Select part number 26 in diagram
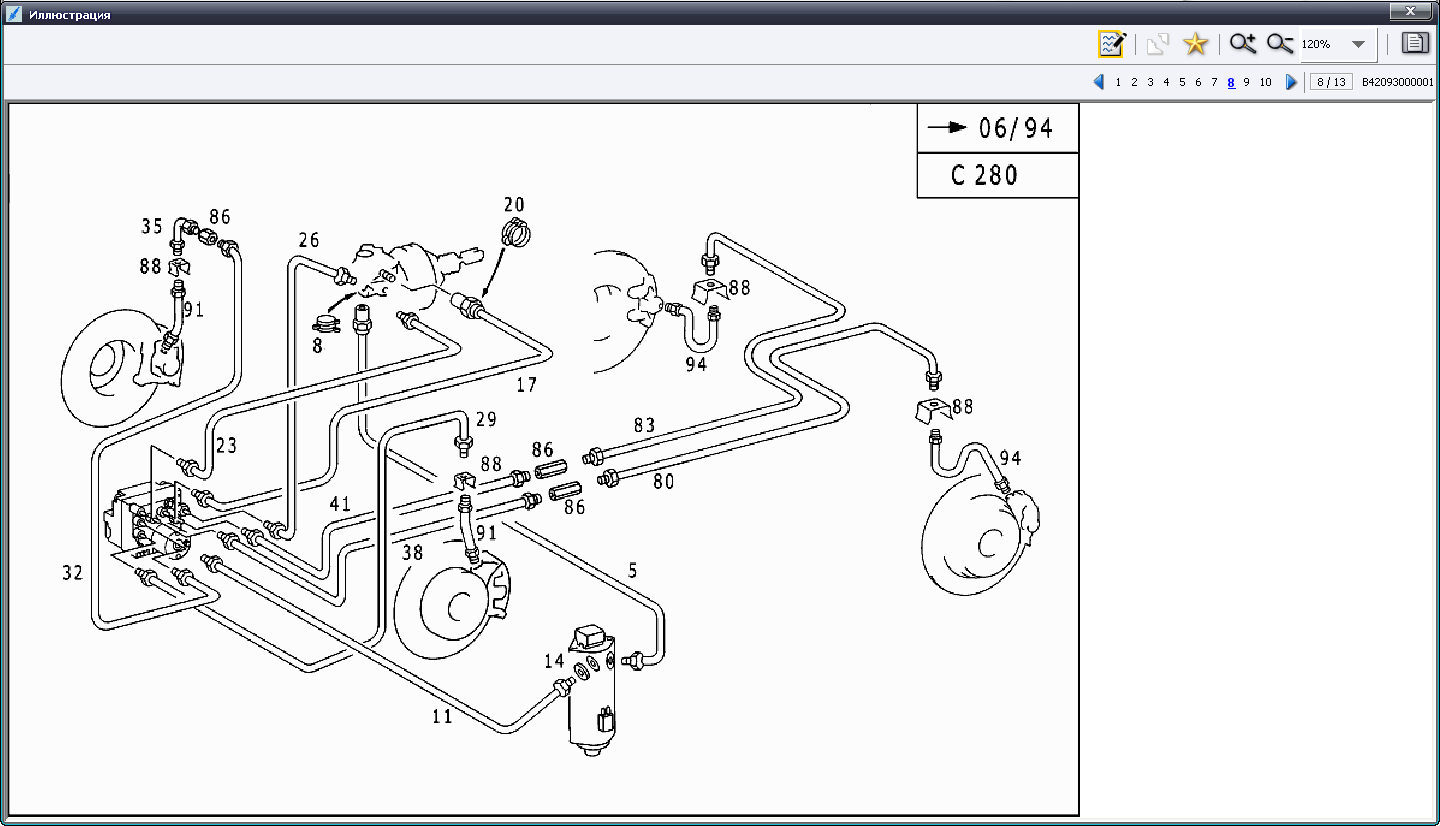 pyautogui.click(x=309, y=240)
